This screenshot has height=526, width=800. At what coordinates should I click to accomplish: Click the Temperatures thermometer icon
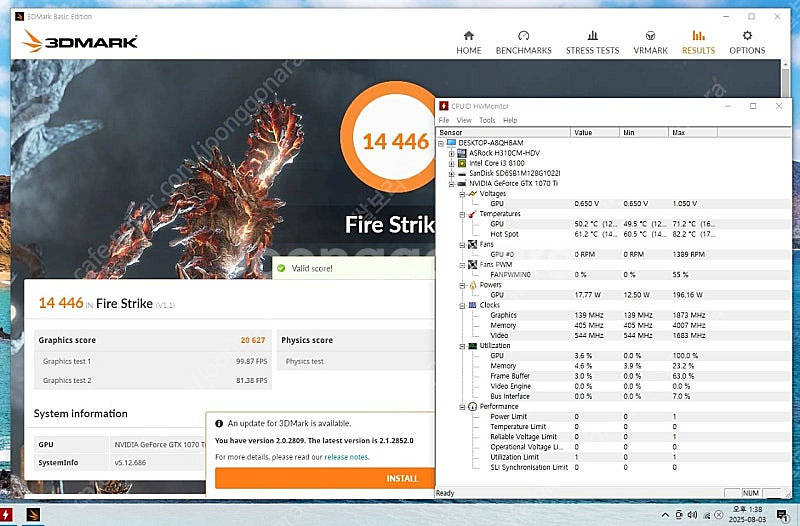[x=472, y=214]
